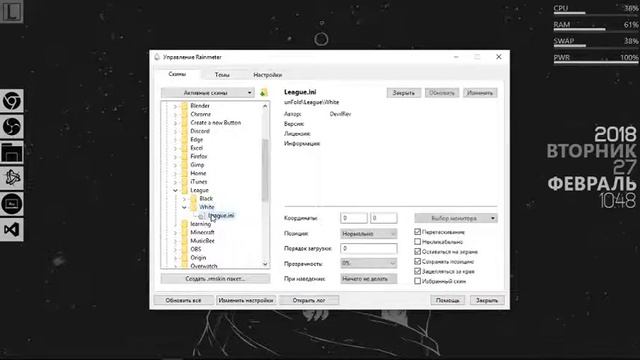Toggle Сохранять позицию checkbox
Image resolution: width=640 pixels, height=360 pixels.
(x=417, y=261)
